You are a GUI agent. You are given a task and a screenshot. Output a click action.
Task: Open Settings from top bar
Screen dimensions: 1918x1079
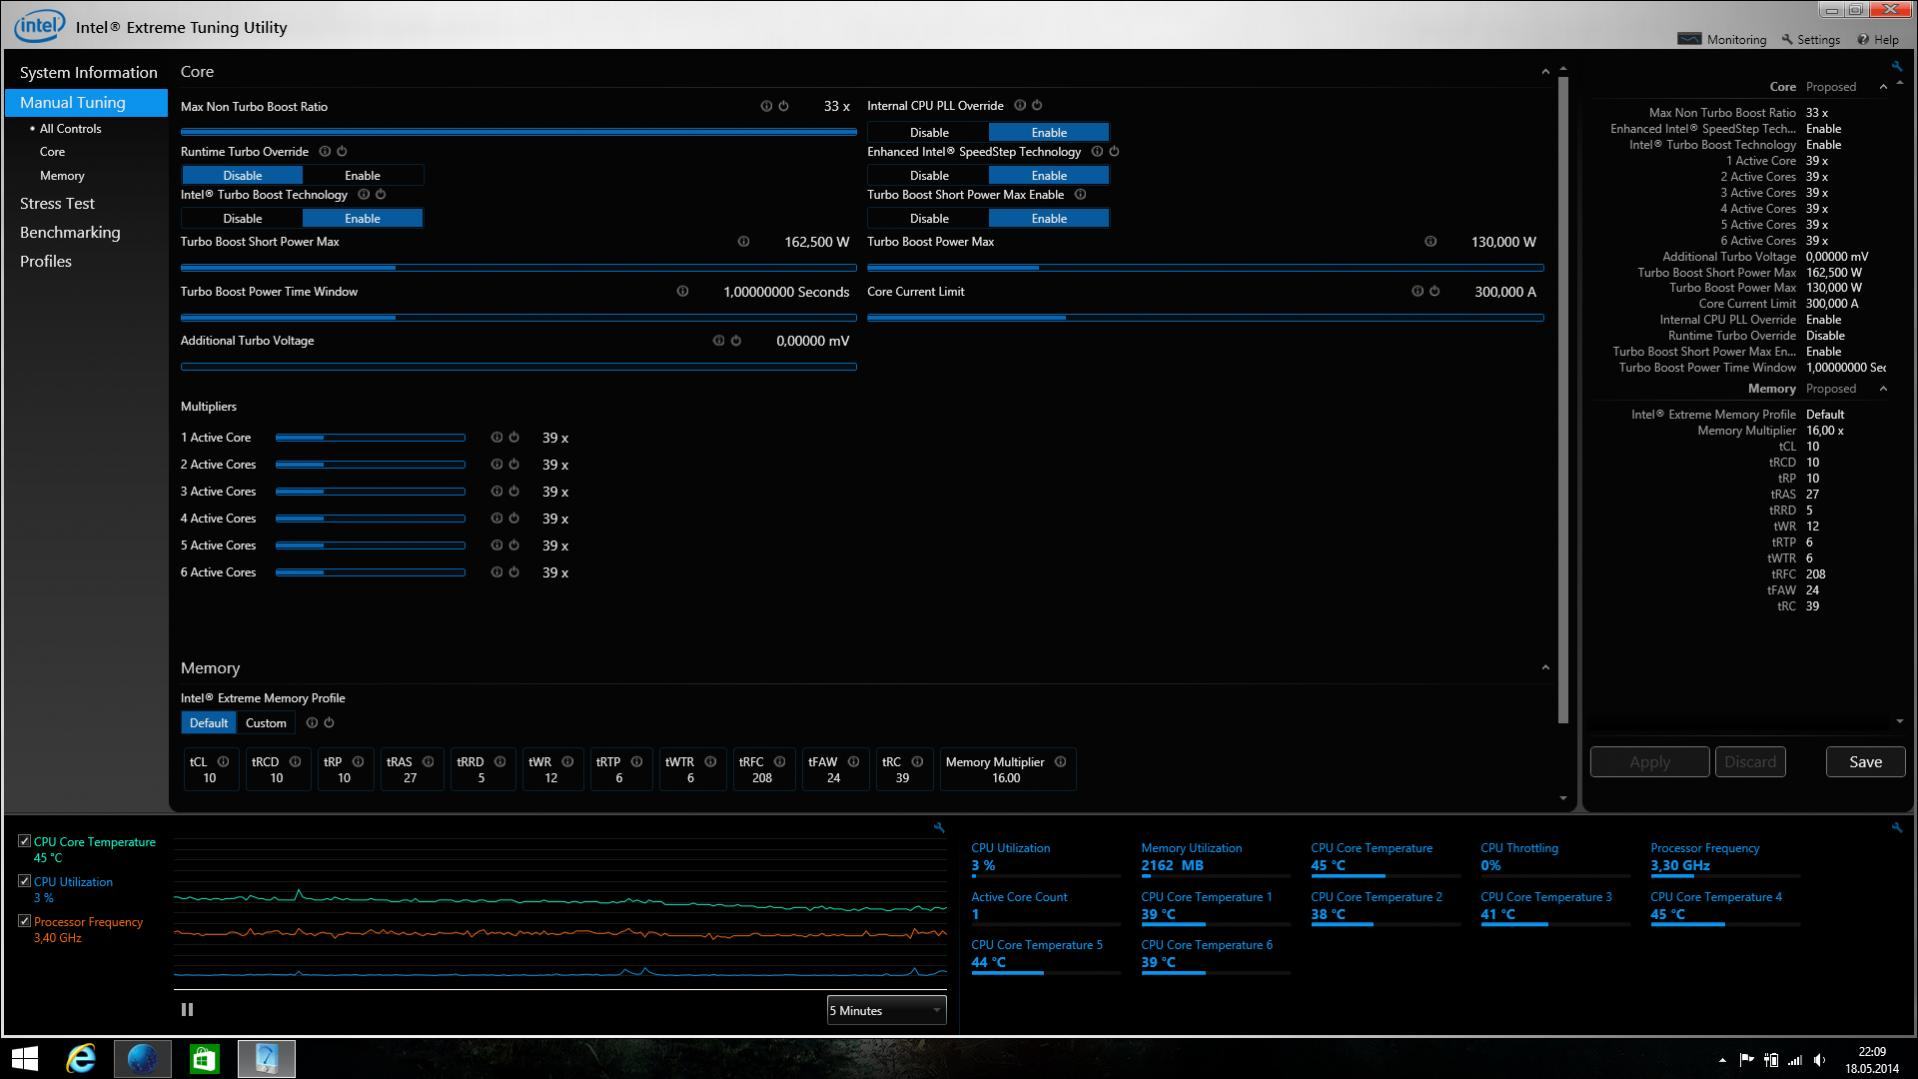[1811, 40]
